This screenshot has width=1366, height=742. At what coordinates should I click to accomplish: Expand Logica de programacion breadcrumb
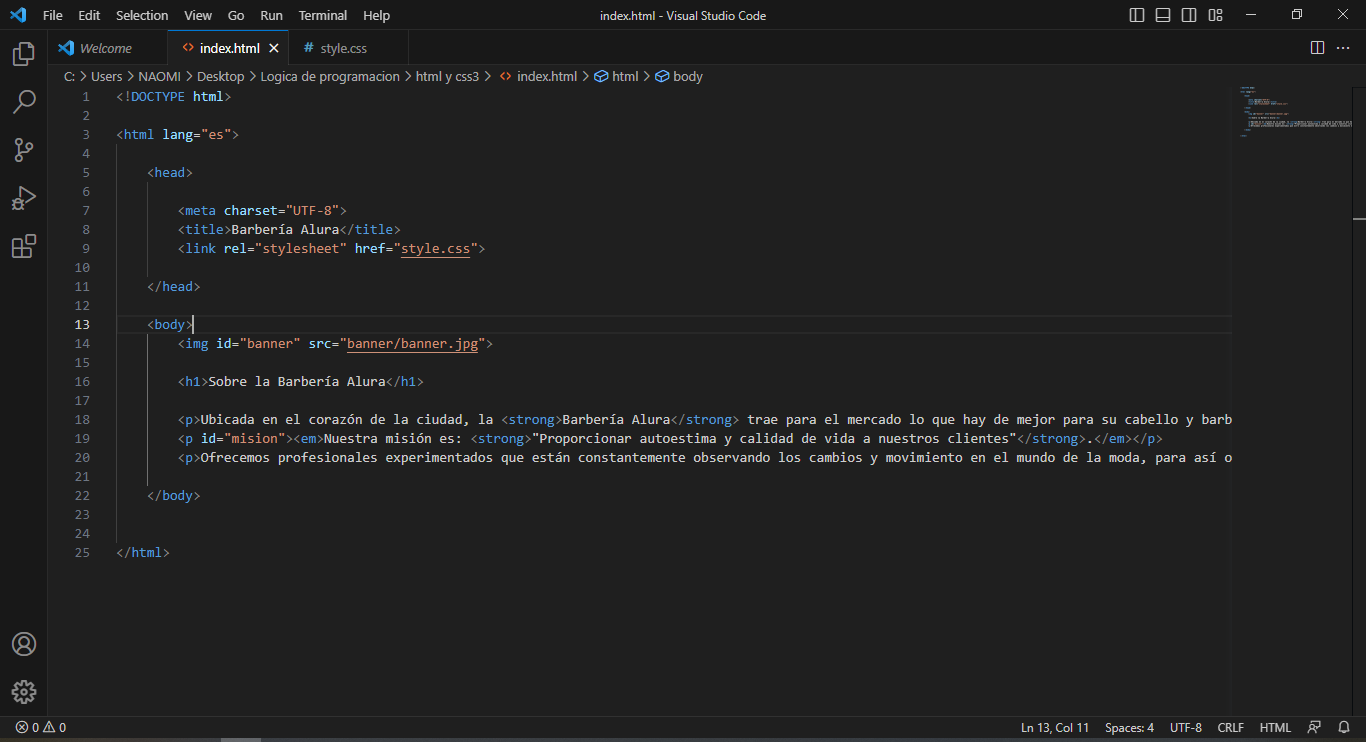pyautogui.click(x=330, y=76)
